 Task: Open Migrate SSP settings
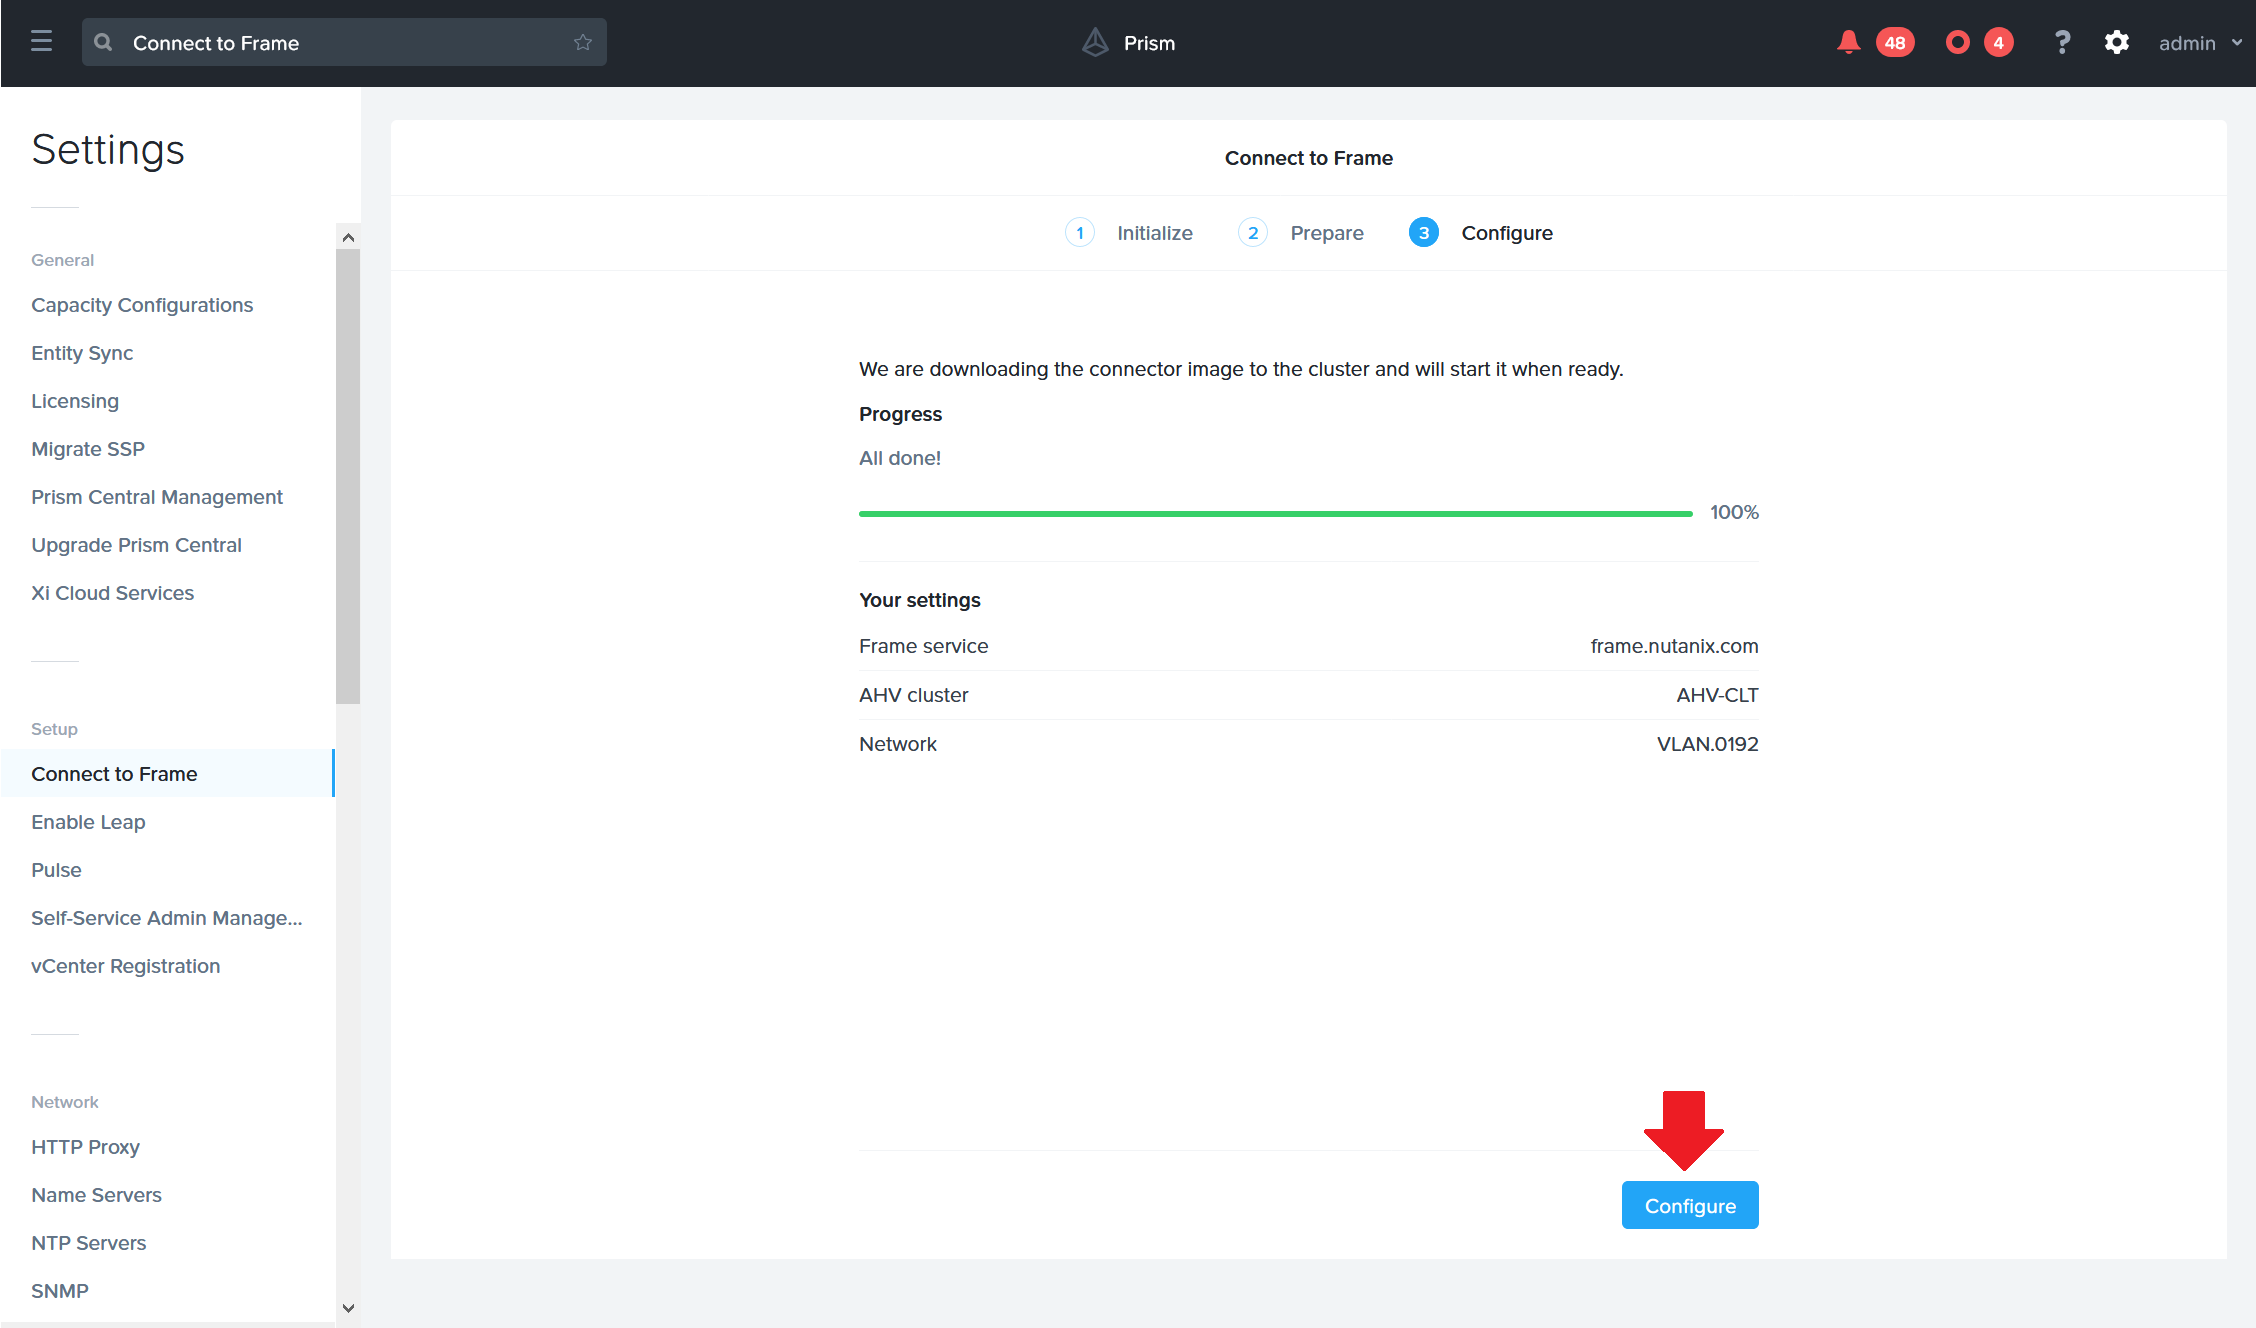point(88,449)
